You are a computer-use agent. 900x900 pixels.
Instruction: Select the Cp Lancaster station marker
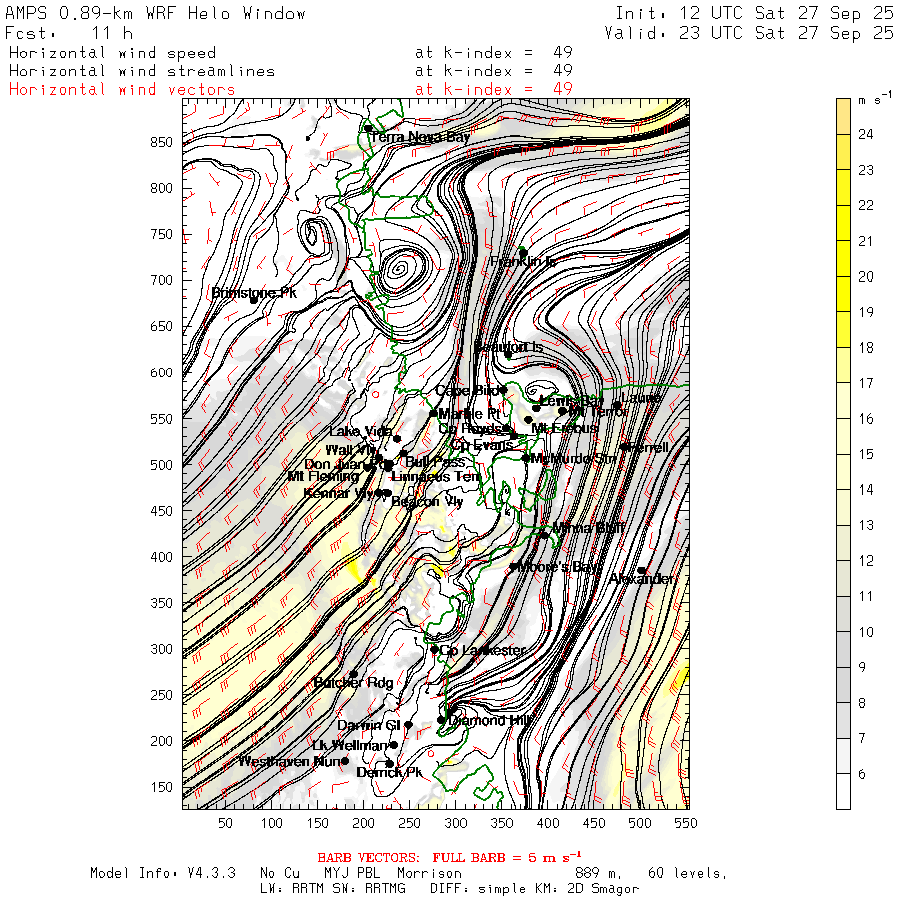pos(434,649)
